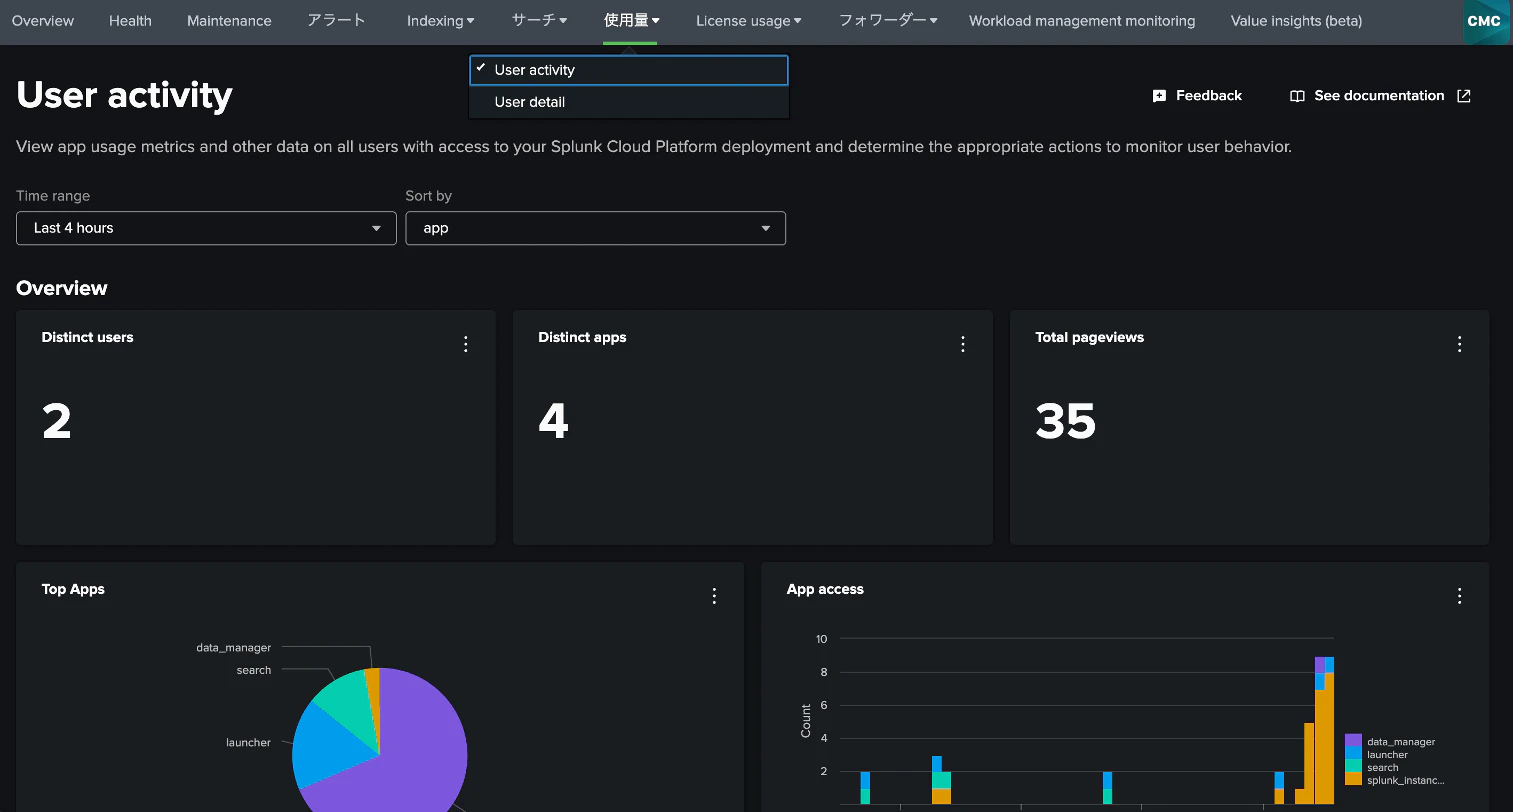Open the サーチ menu
This screenshot has height=812, width=1514.
click(x=539, y=21)
